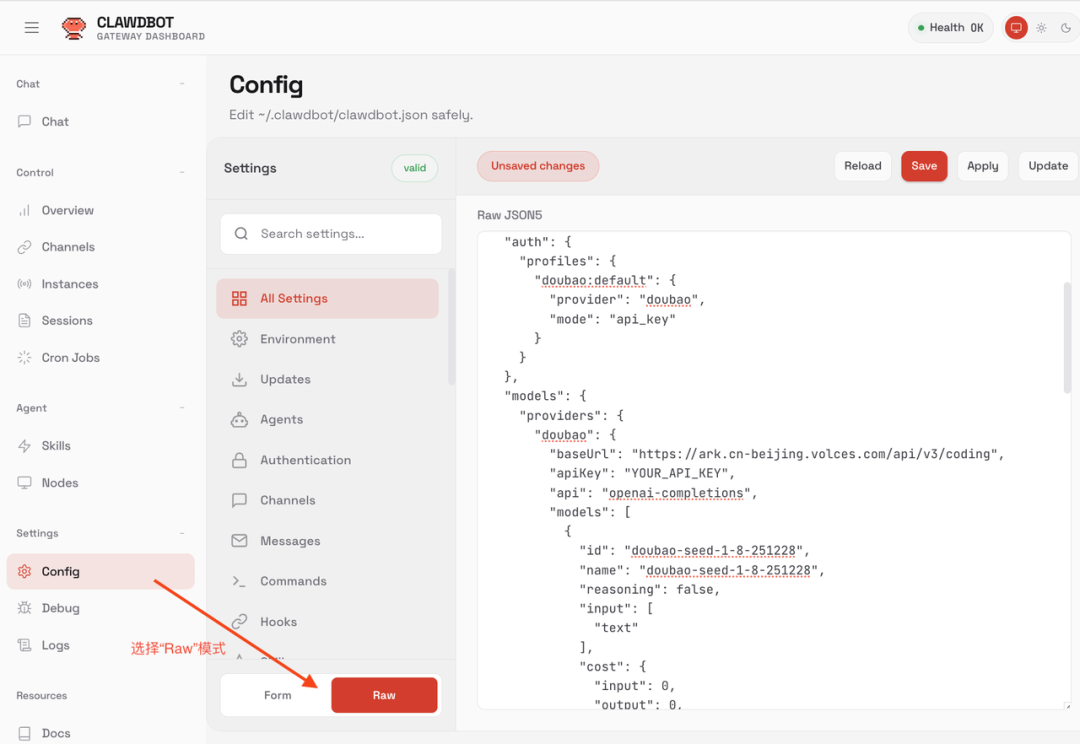
Task: Click the Channels link icon in sidebar
Action: tap(24, 247)
